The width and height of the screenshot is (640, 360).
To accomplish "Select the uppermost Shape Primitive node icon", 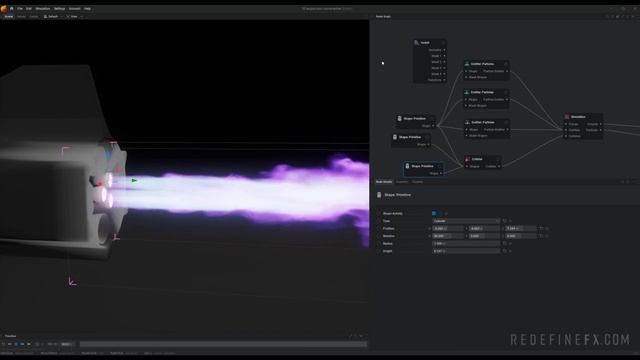I will [400, 118].
